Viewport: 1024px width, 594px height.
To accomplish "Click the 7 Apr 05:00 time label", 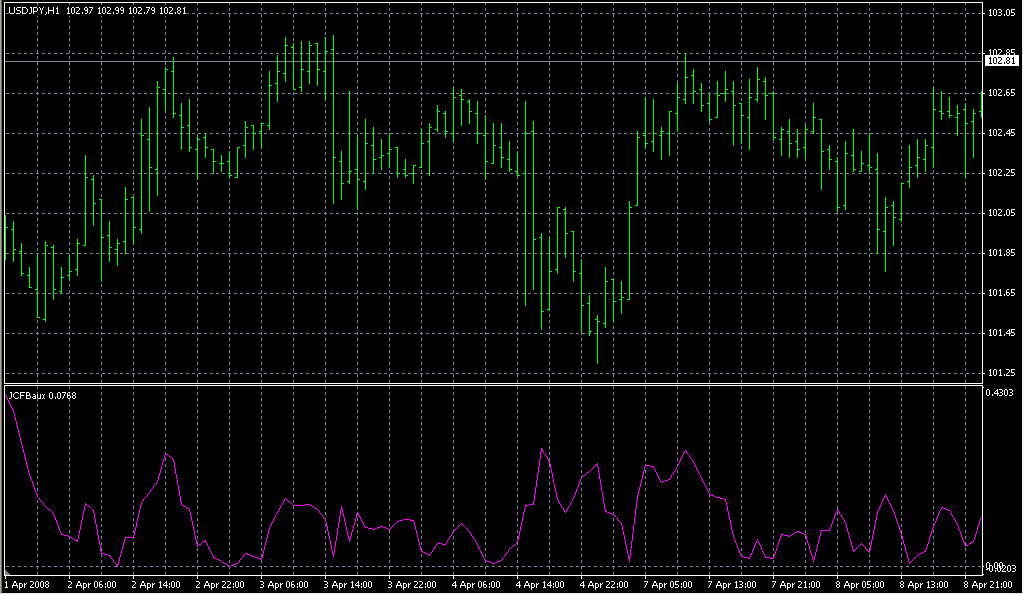I will pyautogui.click(x=669, y=584).
